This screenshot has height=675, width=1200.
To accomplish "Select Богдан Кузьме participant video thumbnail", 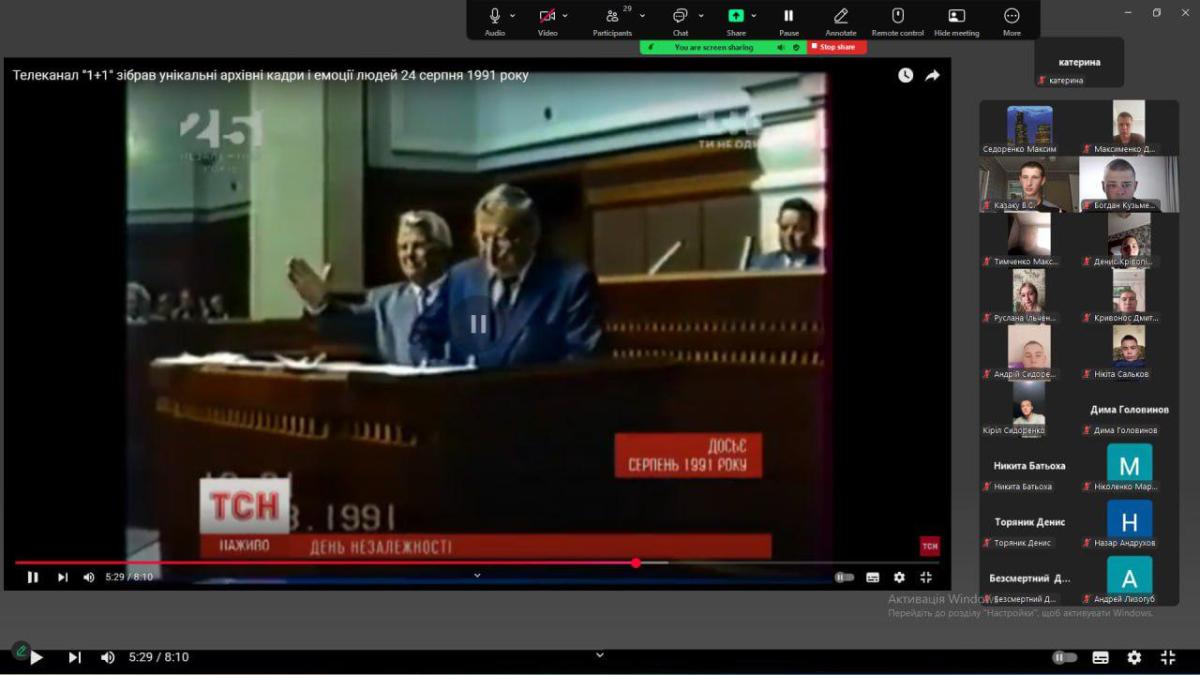I will click(x=1128, y=184).
